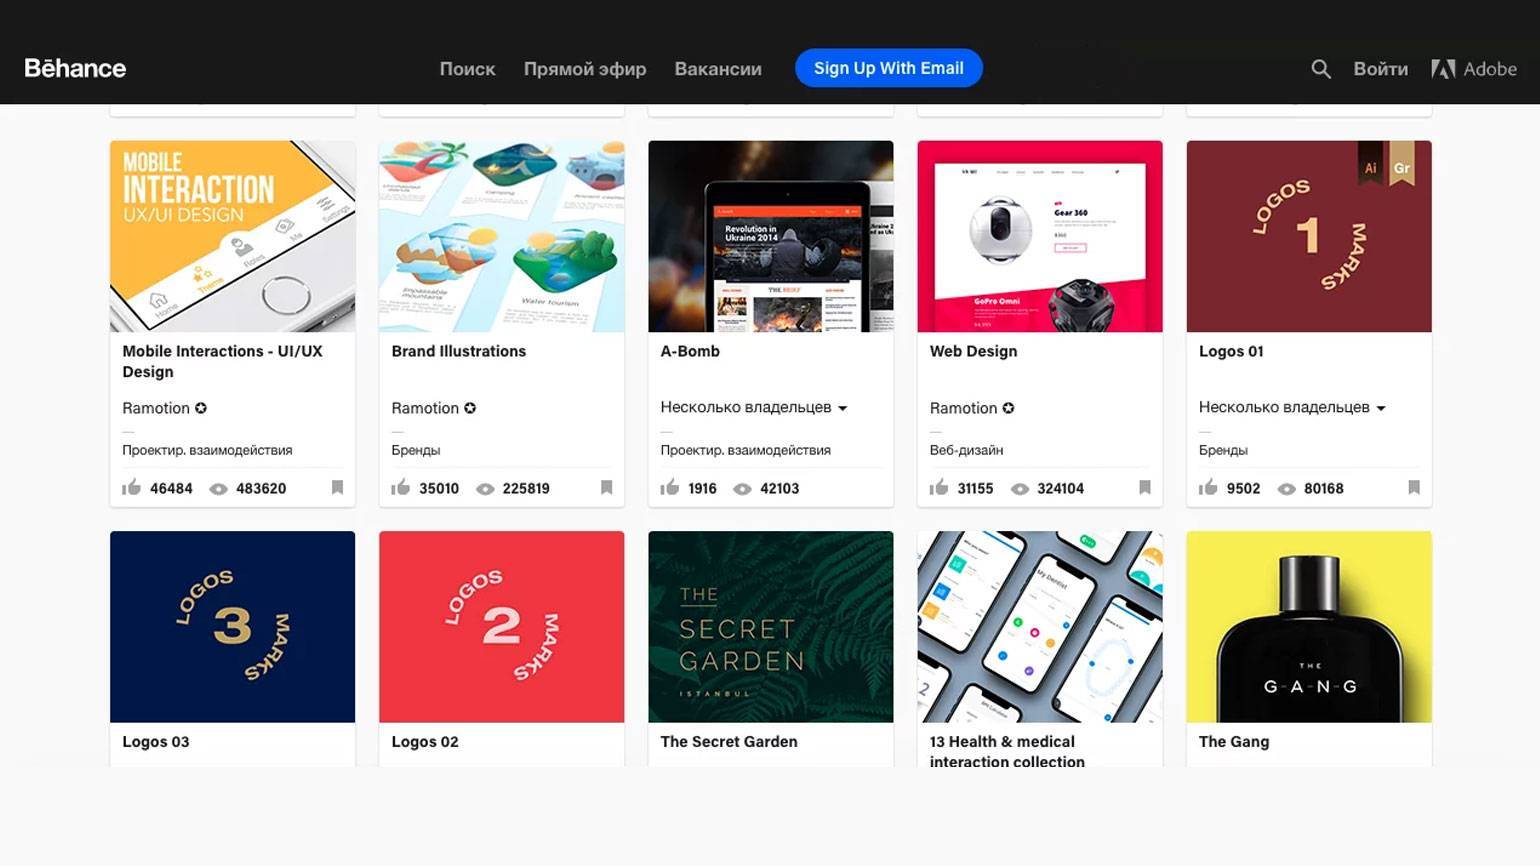The height and width of the screenshot is (866, 1540).
Task: Expand multiple owners dropdown on Logos 01
Action: pos(1381,408)
